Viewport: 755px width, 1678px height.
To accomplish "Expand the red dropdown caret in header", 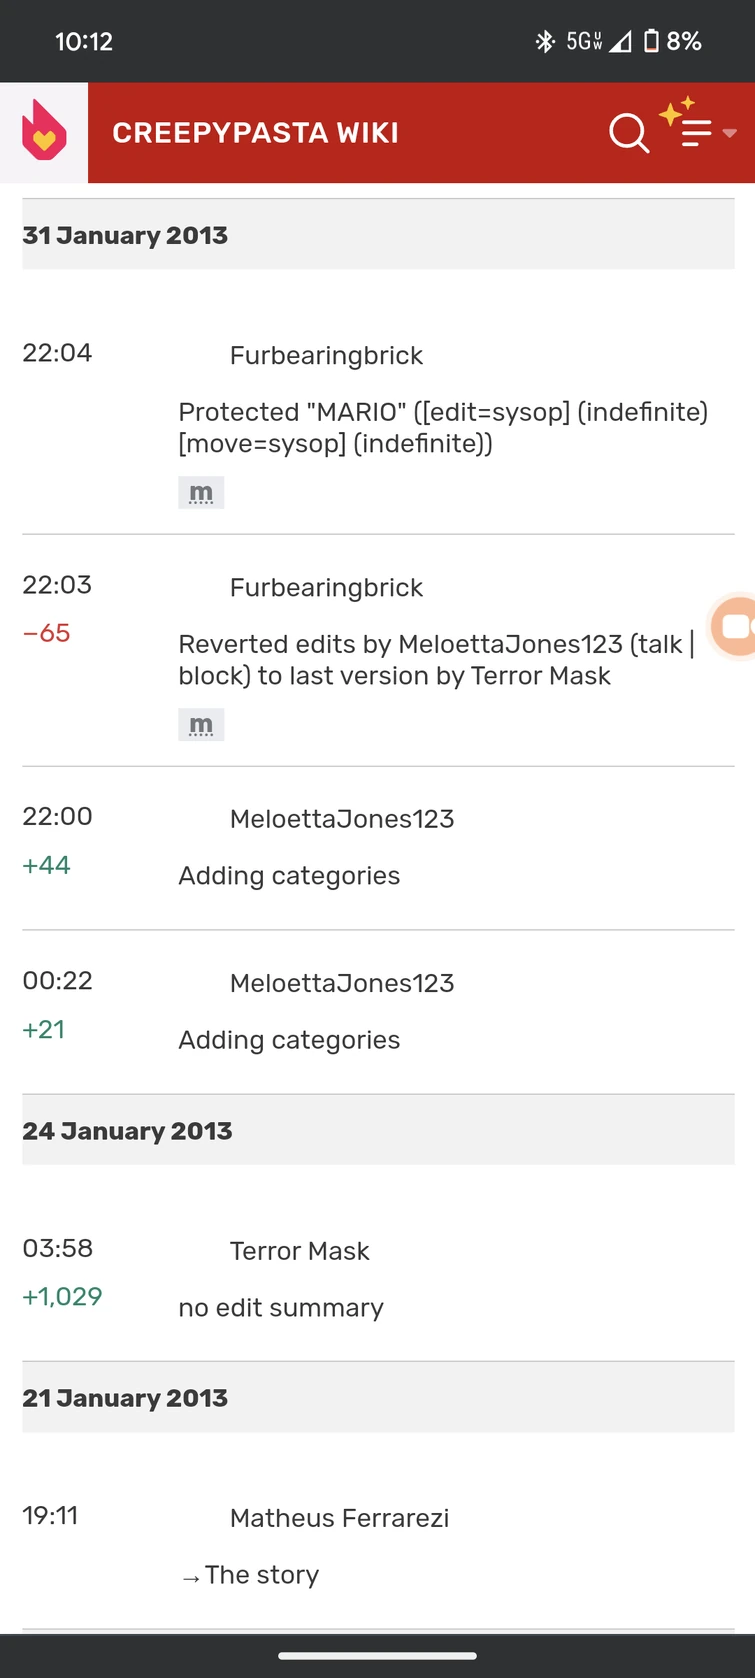I will coord(730,133).
